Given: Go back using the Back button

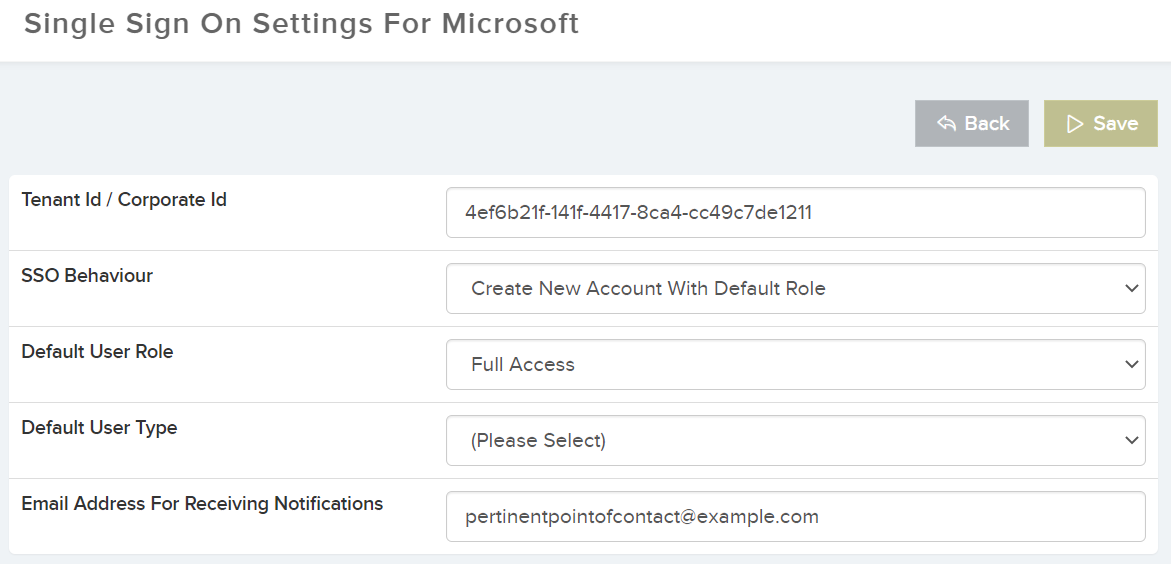Looking at the screenshot, I should (971, 124).
